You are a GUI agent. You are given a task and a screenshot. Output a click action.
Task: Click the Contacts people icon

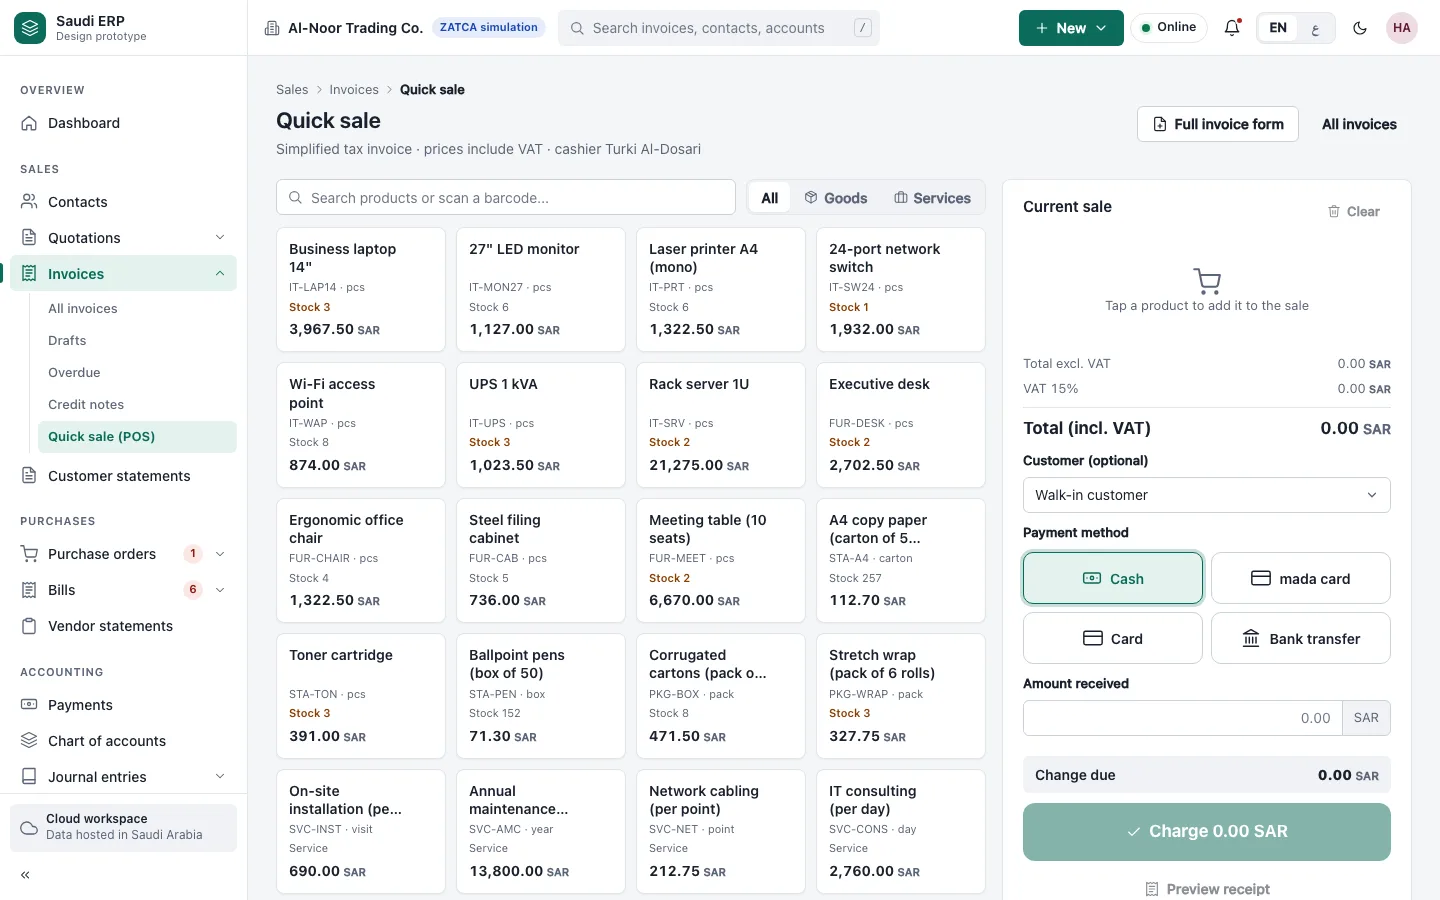(29, 202)
